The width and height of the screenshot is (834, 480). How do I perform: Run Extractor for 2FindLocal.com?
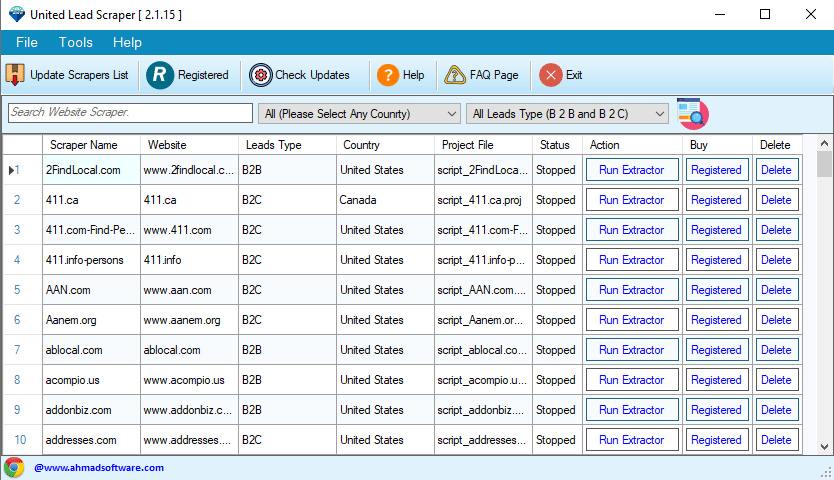click(632, 170)
